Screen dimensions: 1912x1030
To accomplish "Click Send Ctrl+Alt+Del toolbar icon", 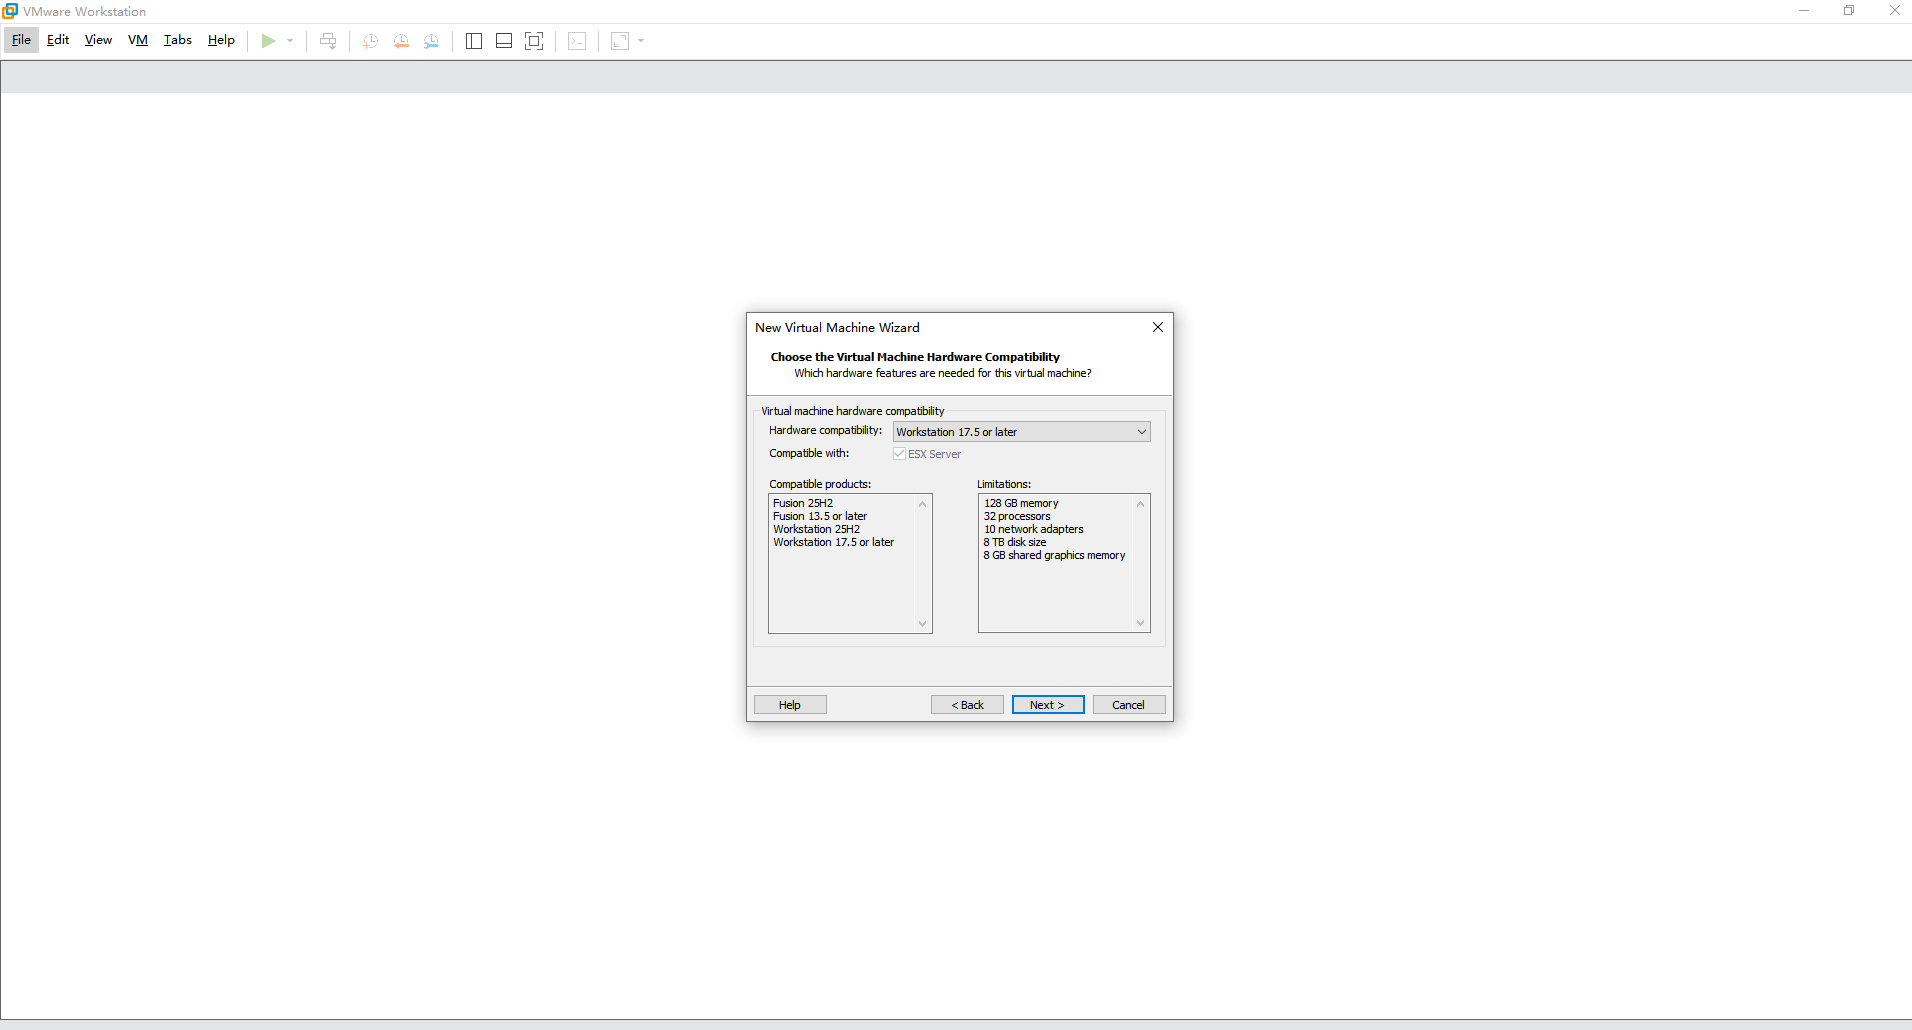I will [x=328, y=41].
